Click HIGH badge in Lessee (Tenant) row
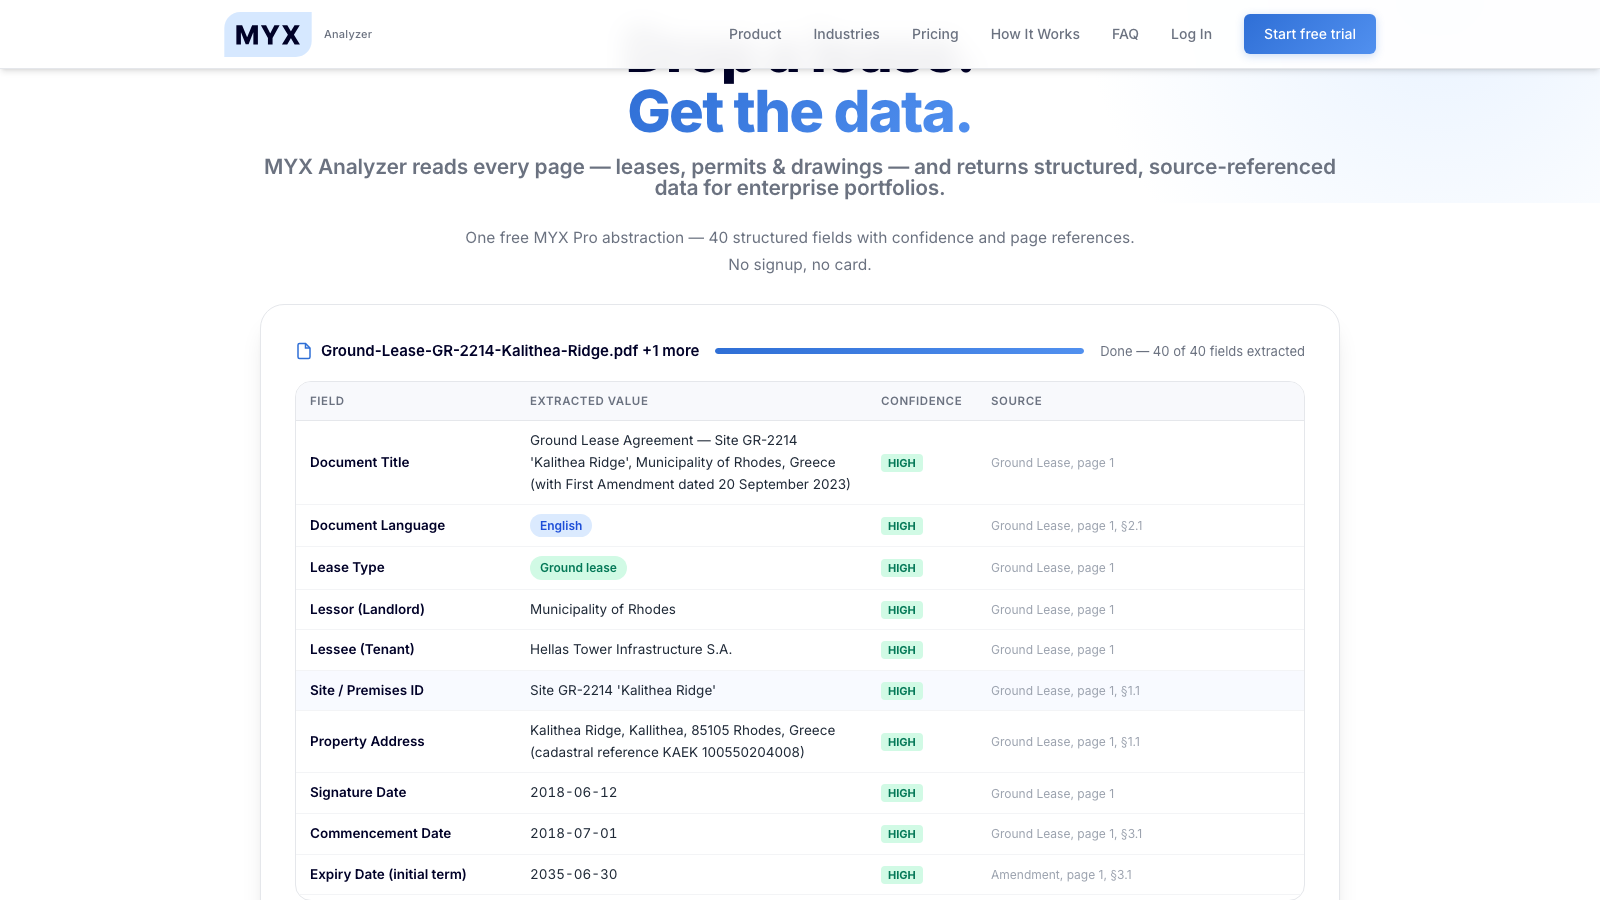The height and width of the screenshot is (900, 1600). click(x=902, y=650)
